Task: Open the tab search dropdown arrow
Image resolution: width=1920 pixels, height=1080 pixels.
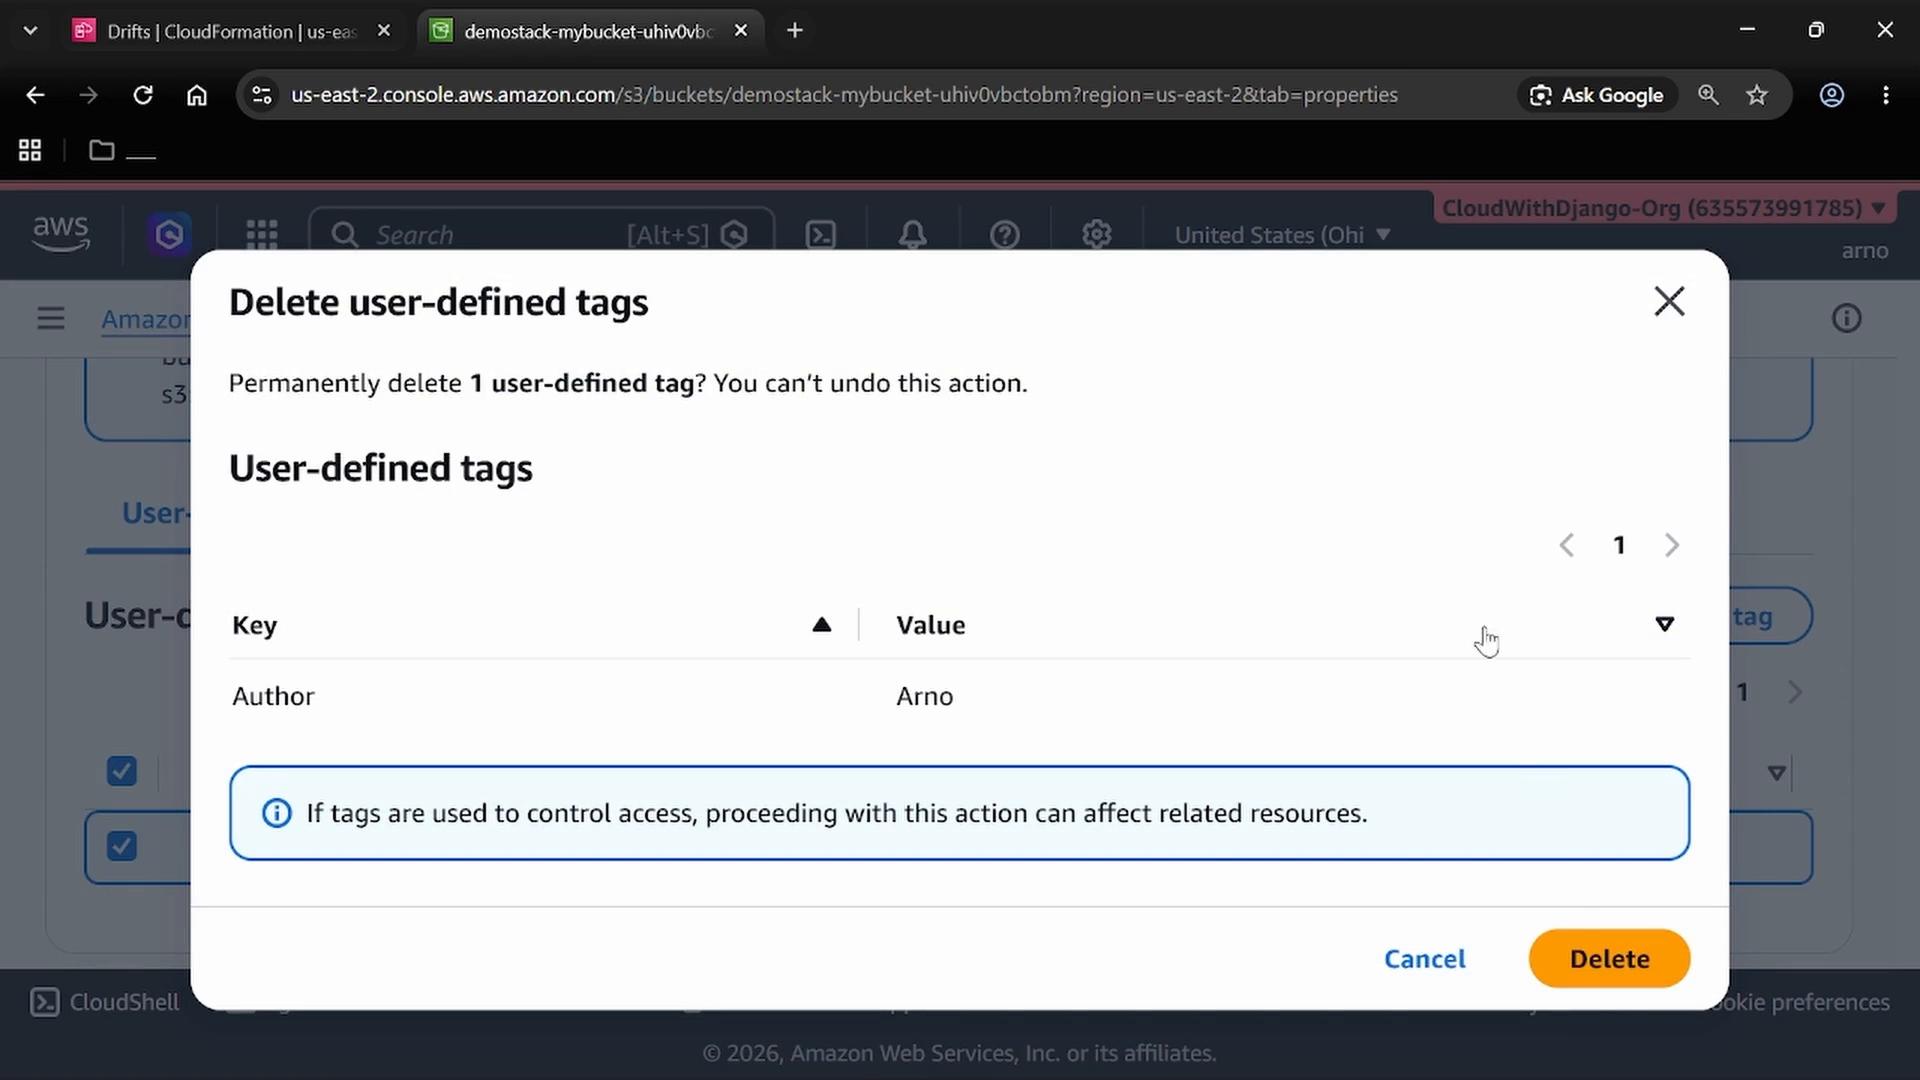Action: click(30, 31)
